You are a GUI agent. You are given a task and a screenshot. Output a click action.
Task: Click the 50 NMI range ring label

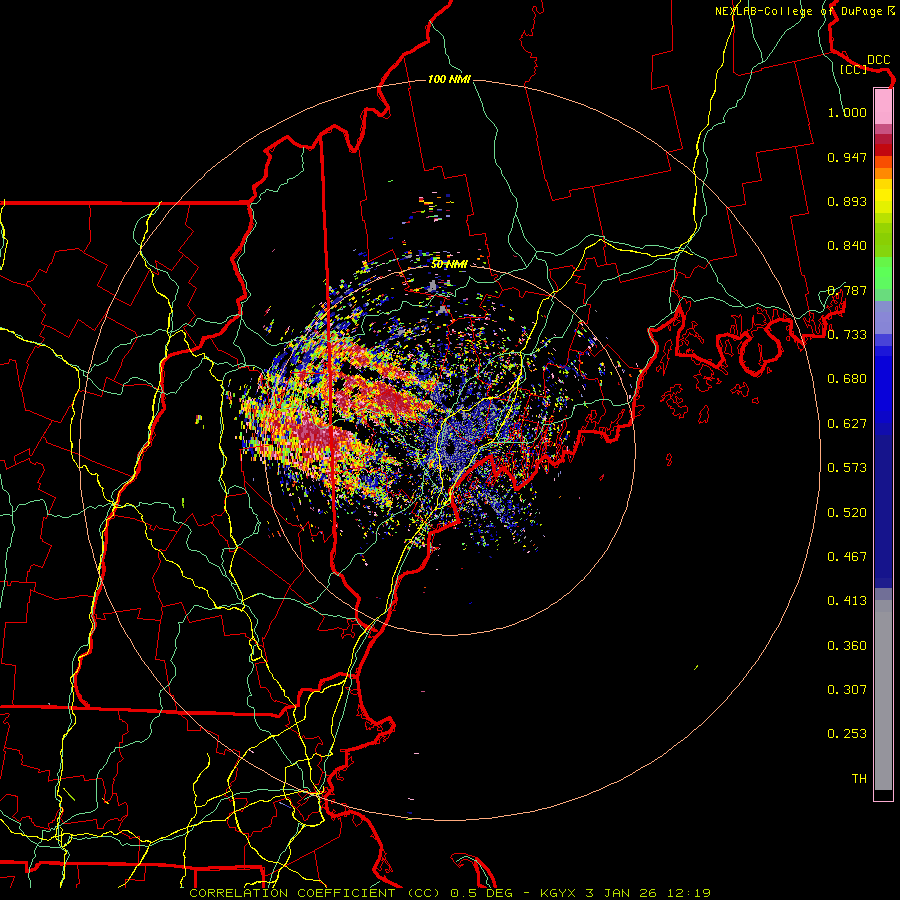pos(449,264)
